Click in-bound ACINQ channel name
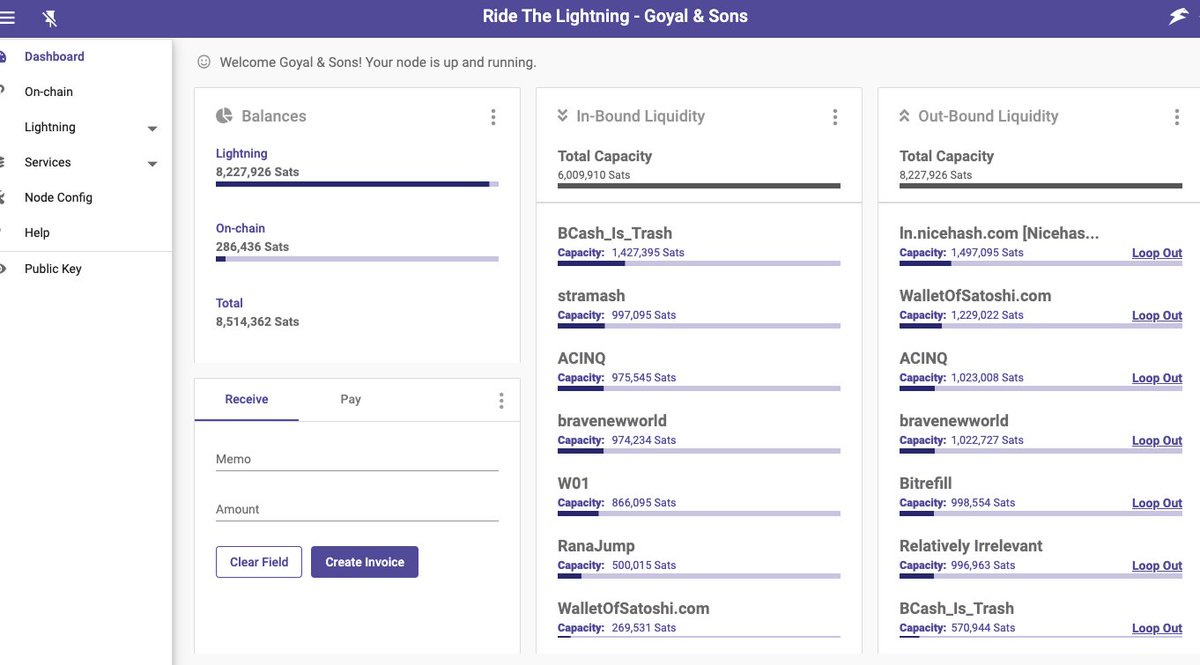This screenshot has width=1200, height=665. pyautogui.click(x=582, y=358)
